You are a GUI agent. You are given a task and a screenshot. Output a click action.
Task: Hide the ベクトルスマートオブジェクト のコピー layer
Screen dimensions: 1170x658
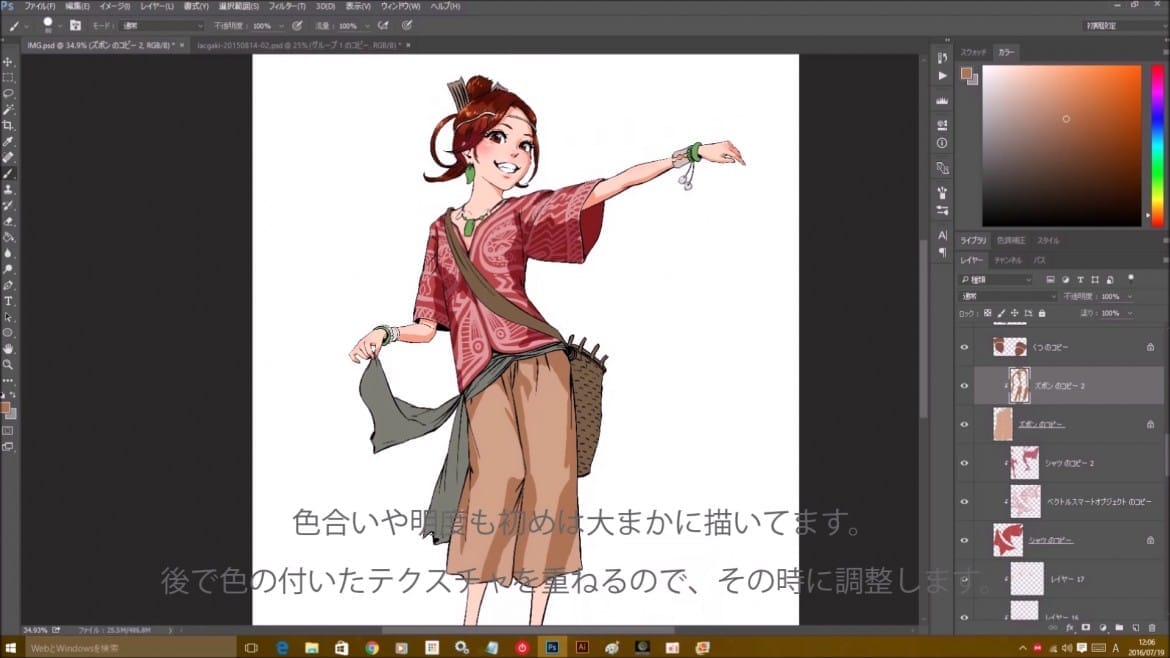964,501
